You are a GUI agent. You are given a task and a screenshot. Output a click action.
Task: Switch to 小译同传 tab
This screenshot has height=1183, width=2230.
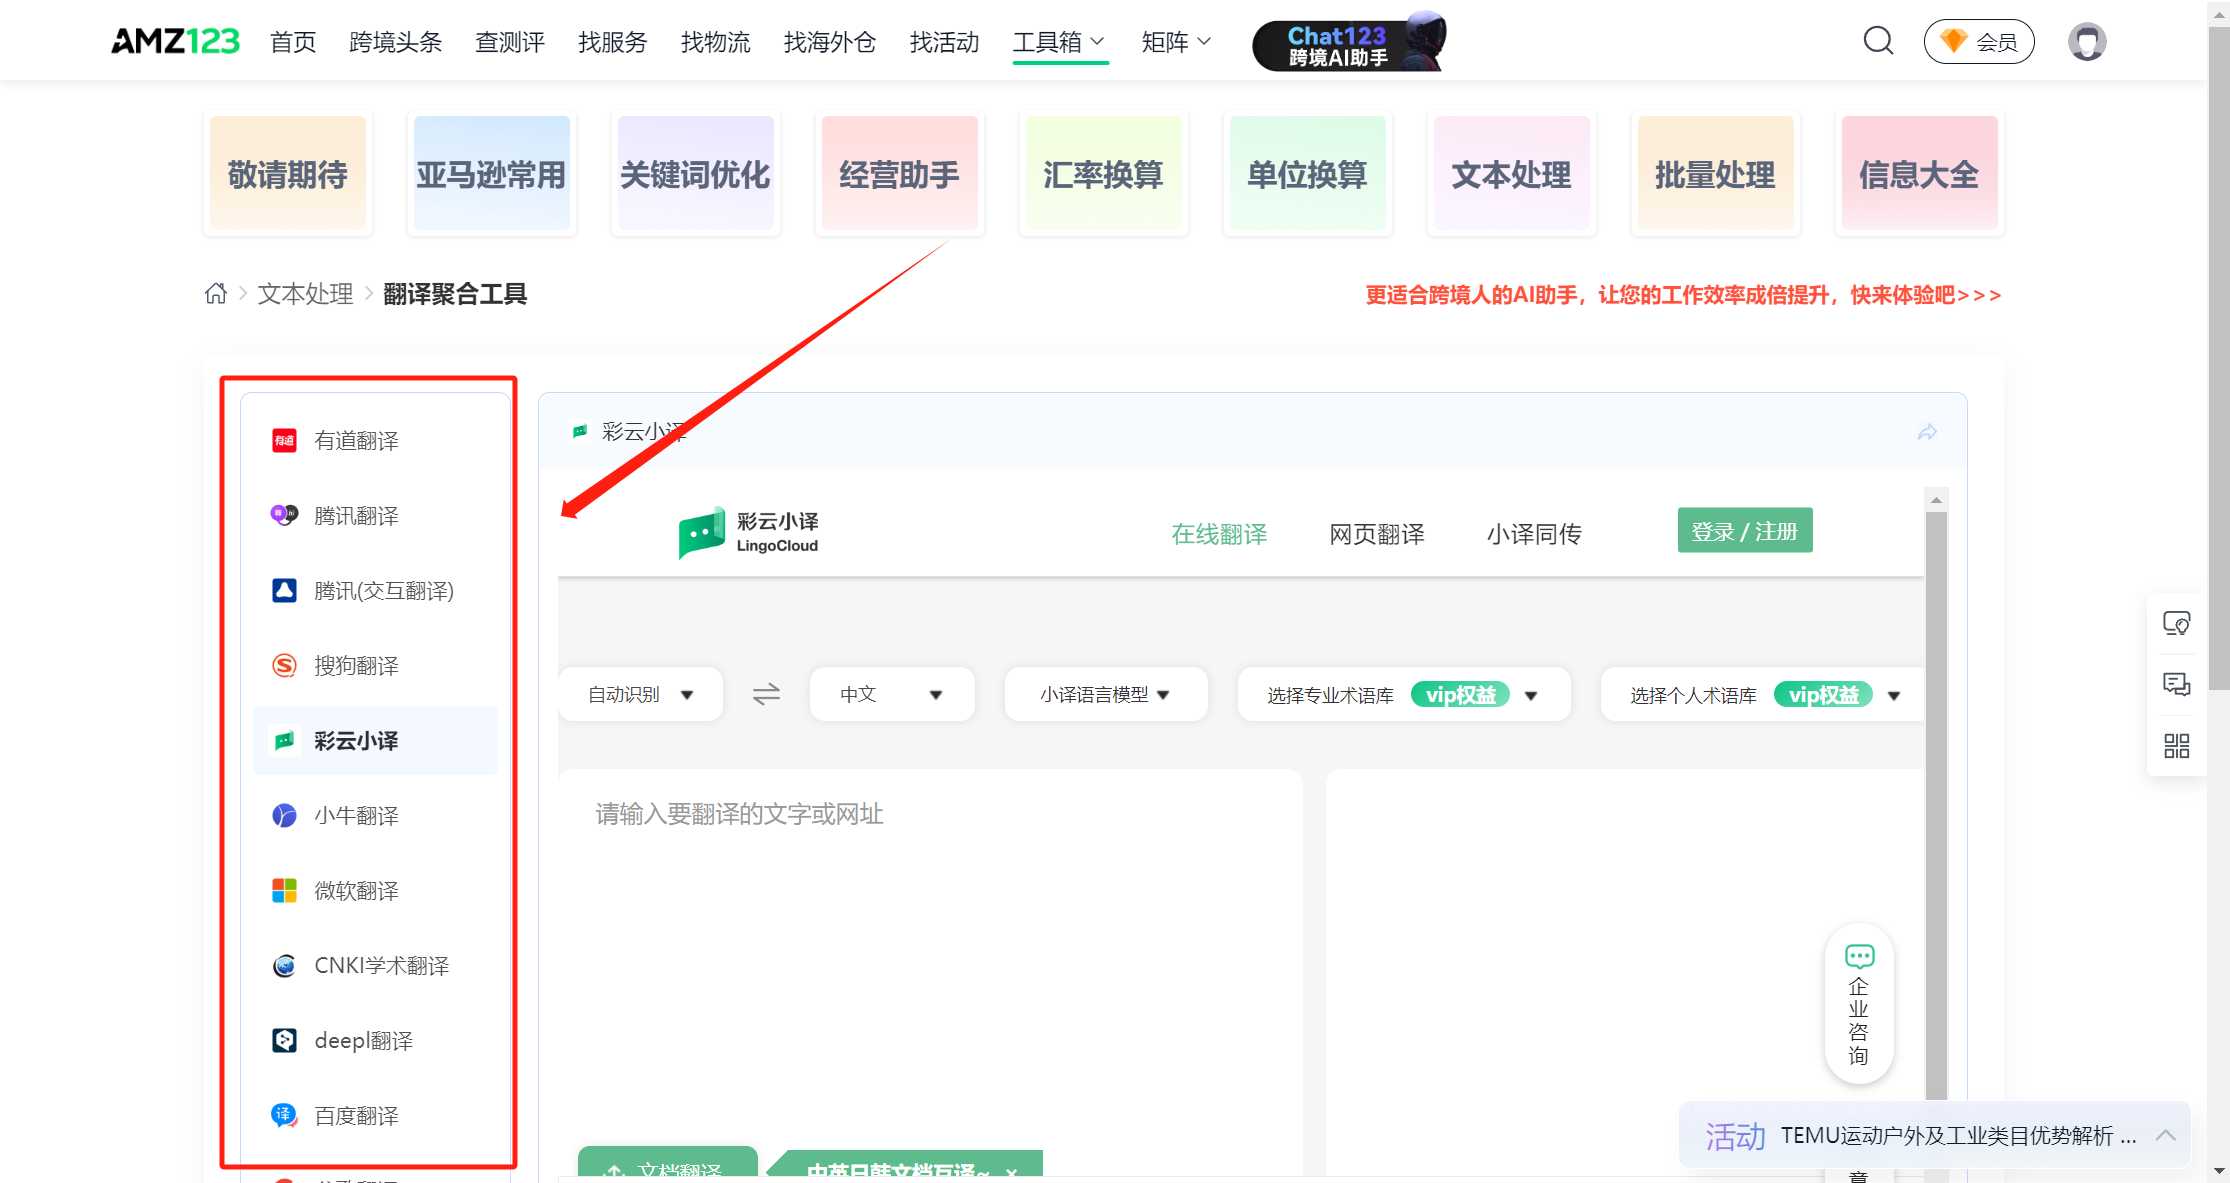pos(1534,534)
